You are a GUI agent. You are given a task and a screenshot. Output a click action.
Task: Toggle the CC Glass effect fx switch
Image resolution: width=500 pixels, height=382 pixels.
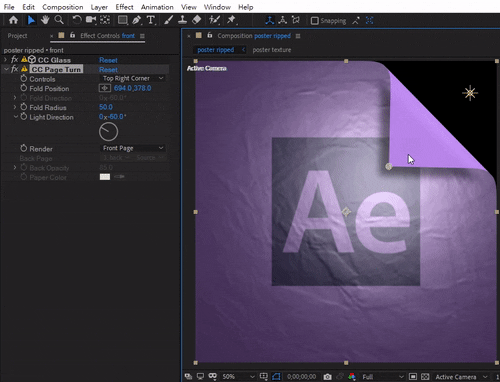[x=14, y=60]
